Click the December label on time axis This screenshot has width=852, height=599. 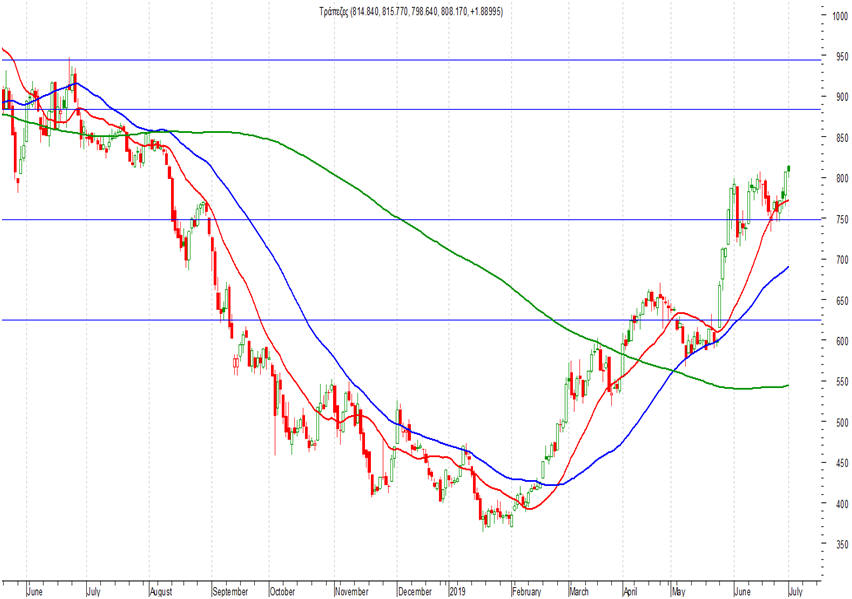[415, 591]
